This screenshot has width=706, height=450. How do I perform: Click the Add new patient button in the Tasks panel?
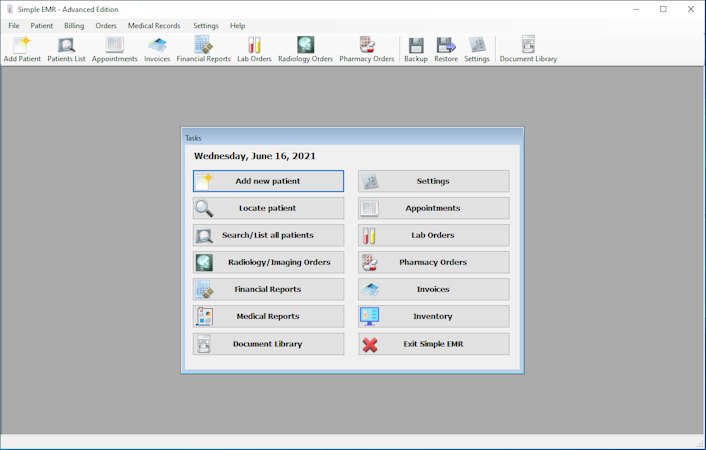pyautogui.click(x=268, y=181)
